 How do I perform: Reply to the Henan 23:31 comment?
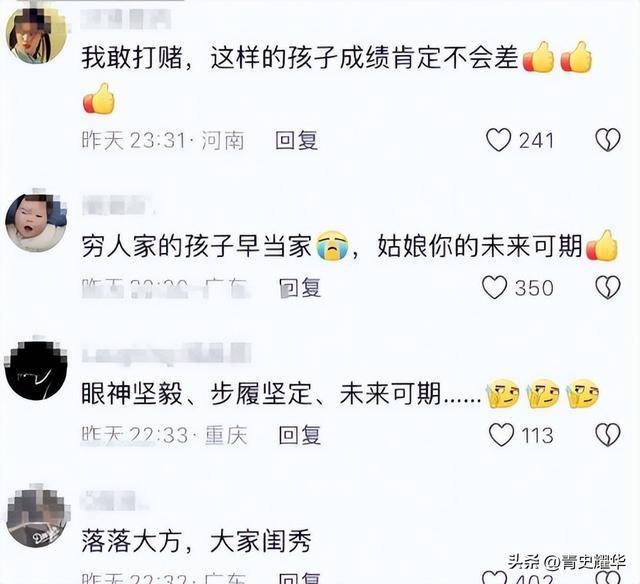pos(296,140)
